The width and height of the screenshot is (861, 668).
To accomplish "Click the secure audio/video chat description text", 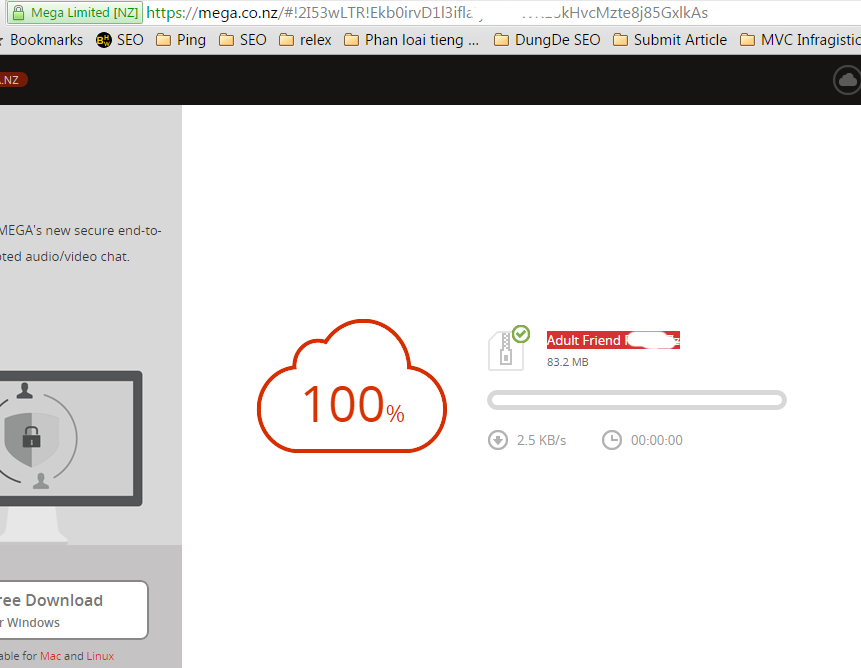I will [x=81, y=243].
